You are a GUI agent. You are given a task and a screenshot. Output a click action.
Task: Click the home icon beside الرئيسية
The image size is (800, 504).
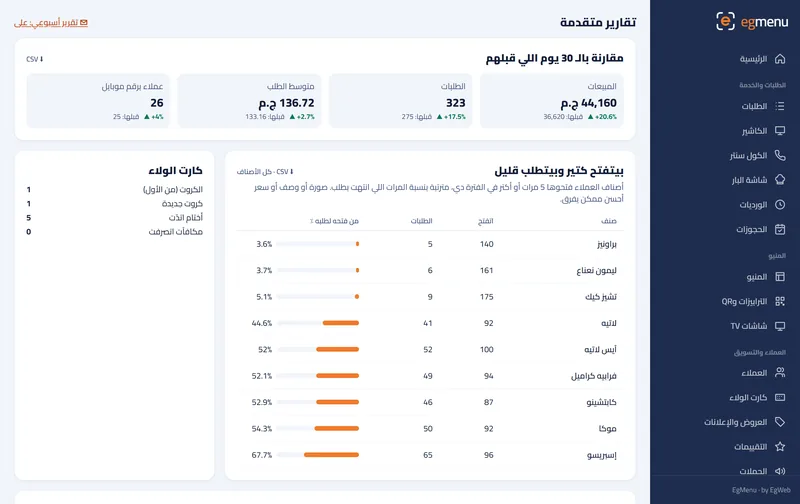(780, 59)
